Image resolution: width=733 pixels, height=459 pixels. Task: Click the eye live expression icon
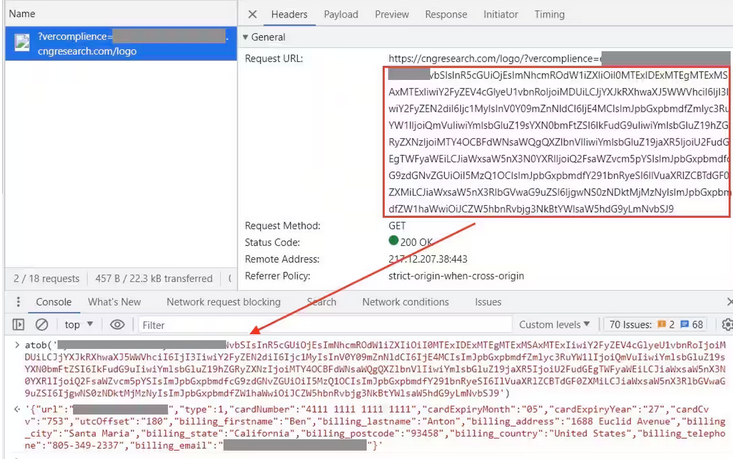tap(118, 325)
